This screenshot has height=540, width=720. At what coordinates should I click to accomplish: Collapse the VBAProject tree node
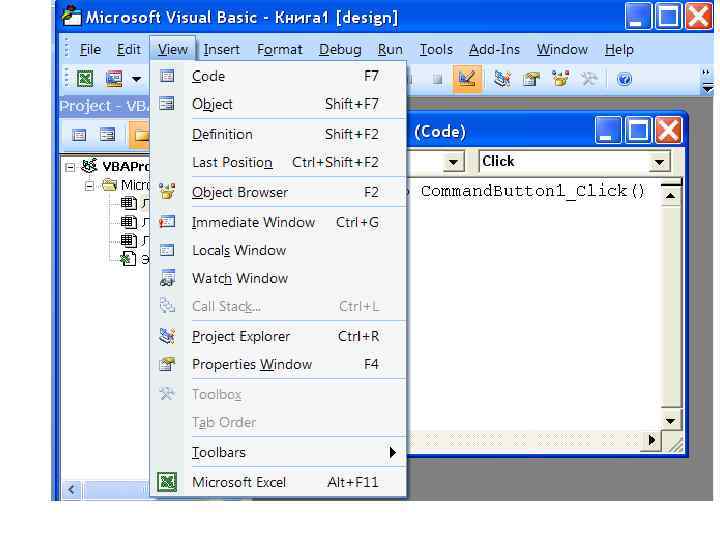pyautogui.click(x=70, y=167)
